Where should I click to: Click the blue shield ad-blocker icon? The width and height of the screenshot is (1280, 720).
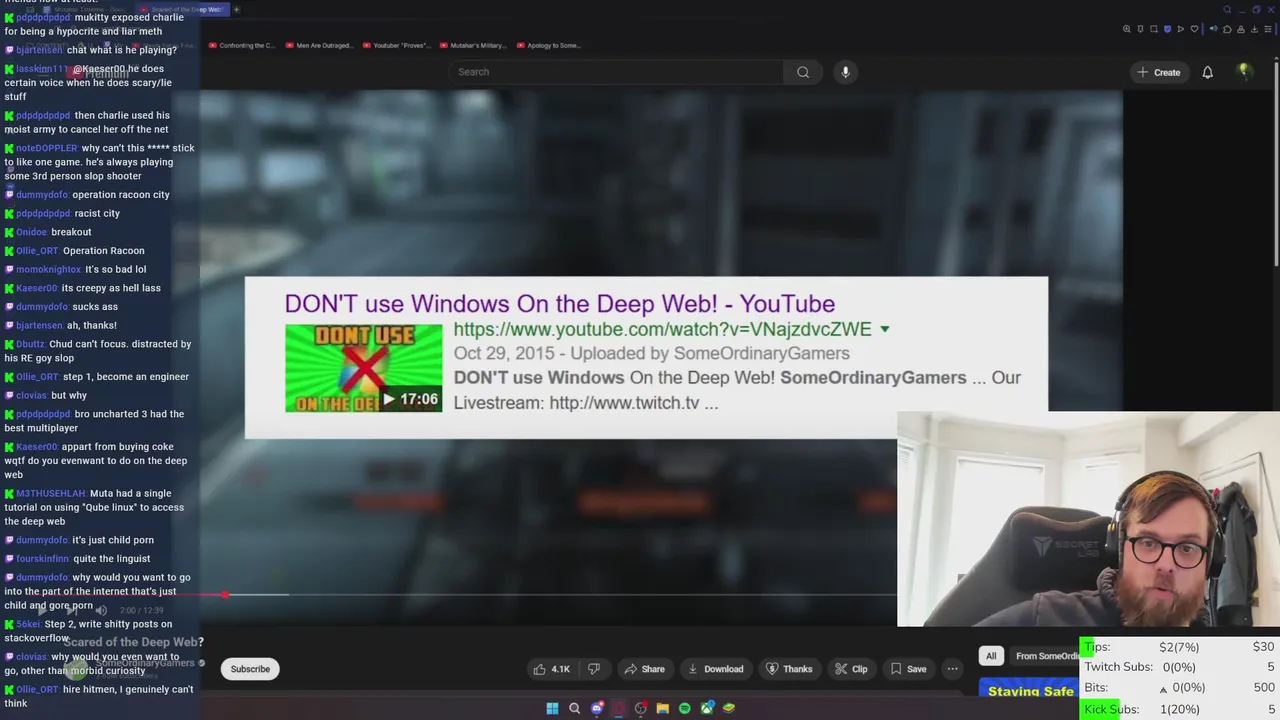pos(1167,29)
